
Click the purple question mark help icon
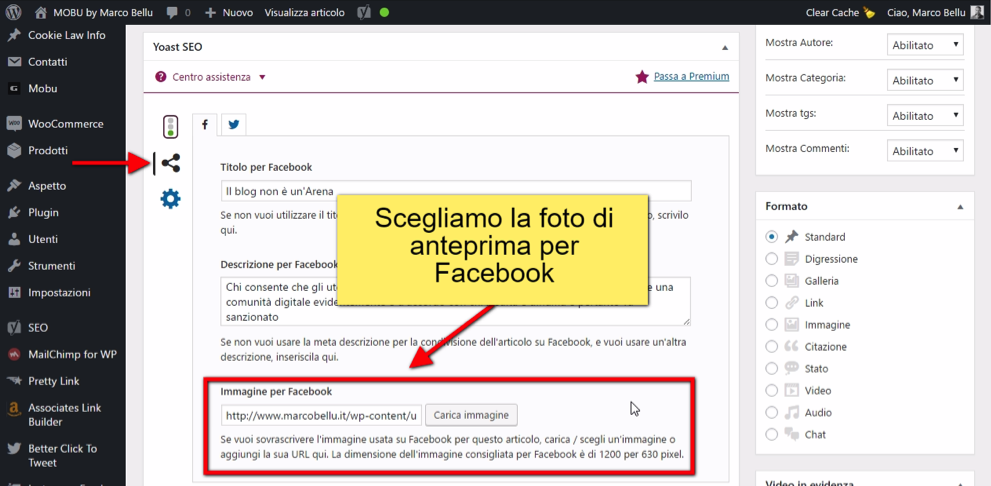(160, 77)
